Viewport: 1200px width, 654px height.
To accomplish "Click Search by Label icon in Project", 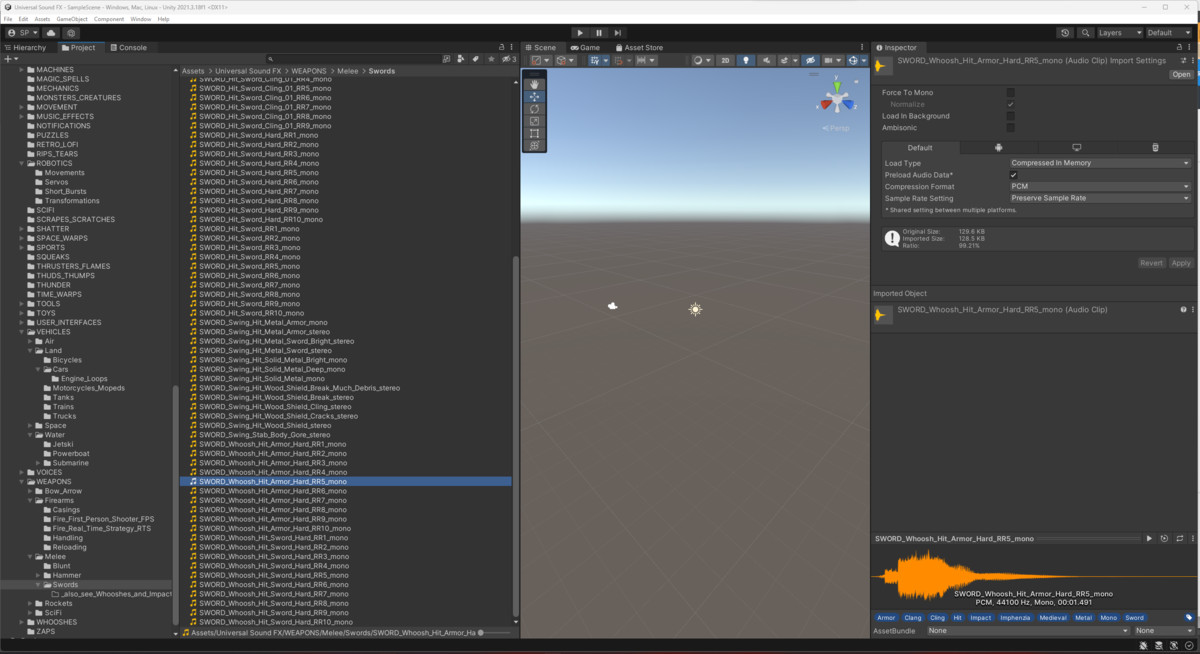I will click(x=475, y=59).
